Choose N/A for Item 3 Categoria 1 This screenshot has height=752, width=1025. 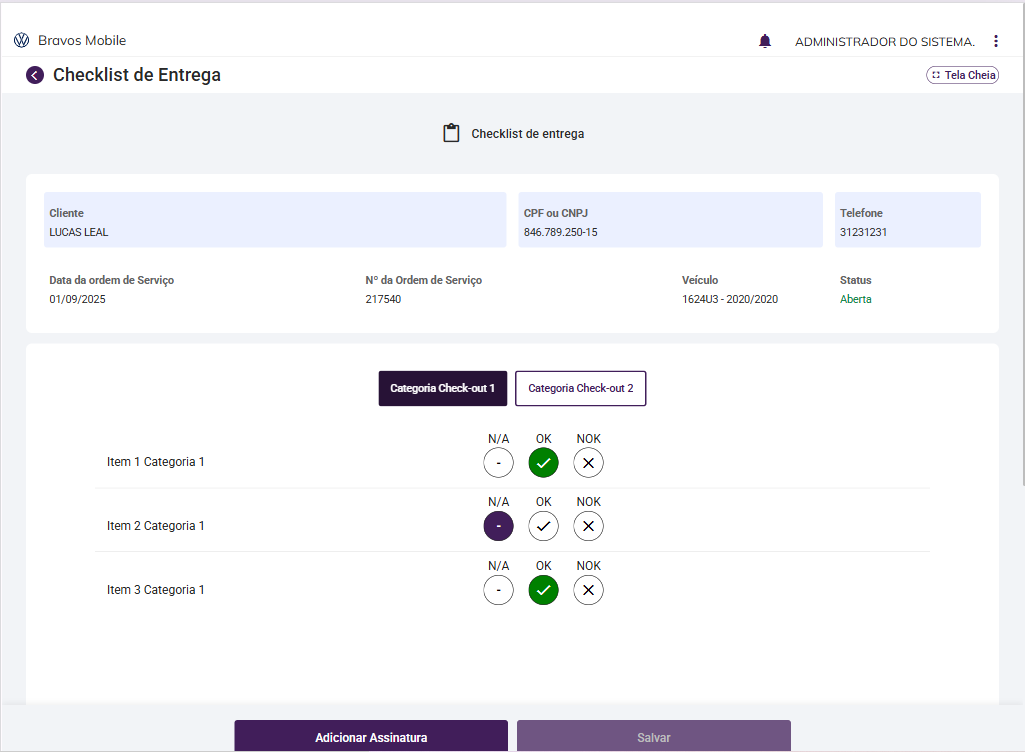(x=498, y=590)
